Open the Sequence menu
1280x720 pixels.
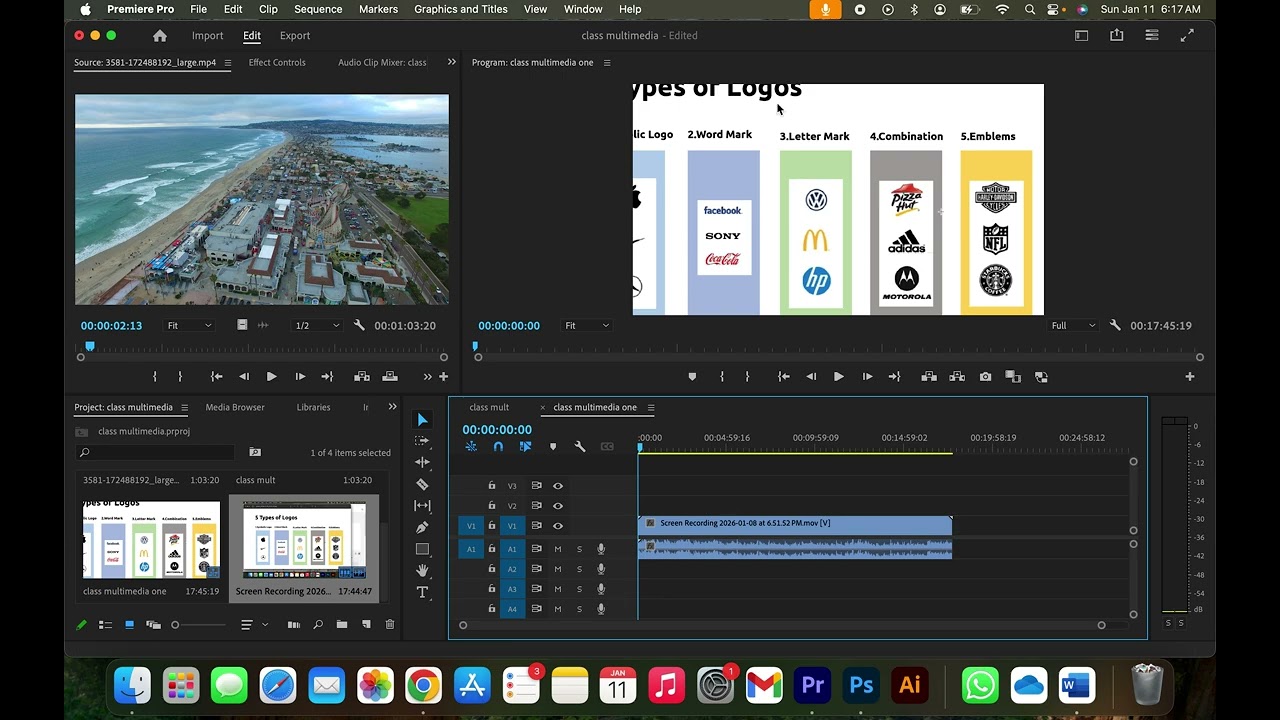point(318,9)
